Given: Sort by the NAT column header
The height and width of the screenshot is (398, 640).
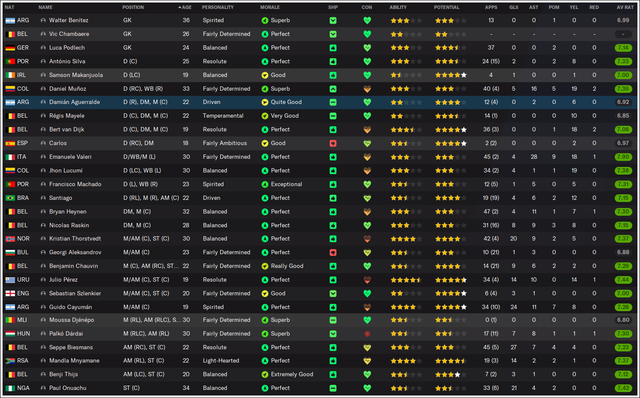Looking at the screenshot, I should [9, 7].
